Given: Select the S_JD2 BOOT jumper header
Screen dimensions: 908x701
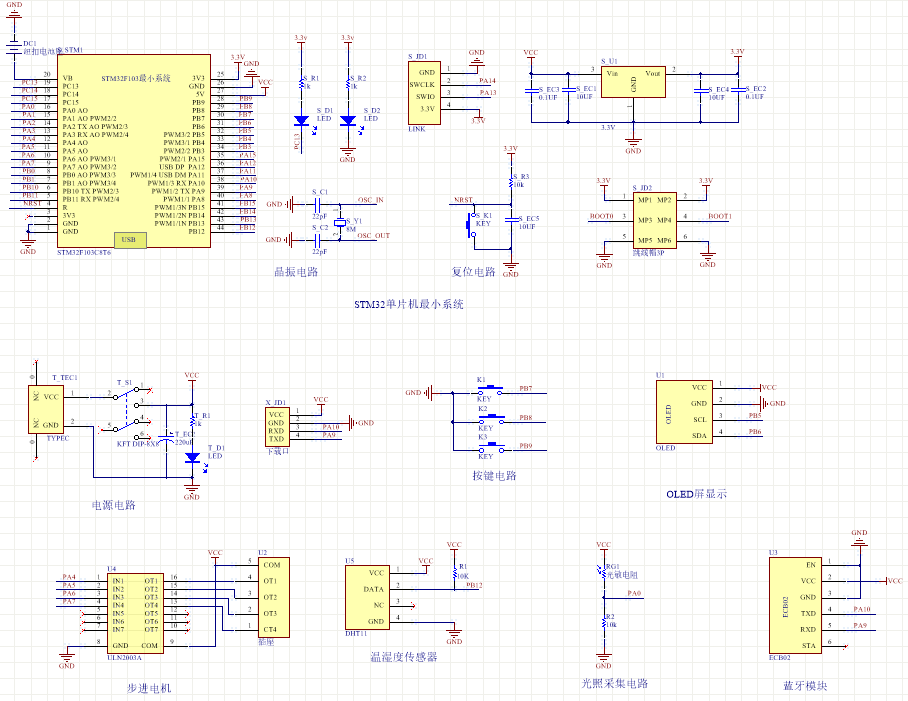Looking at the screenshot, I should 653,220.
